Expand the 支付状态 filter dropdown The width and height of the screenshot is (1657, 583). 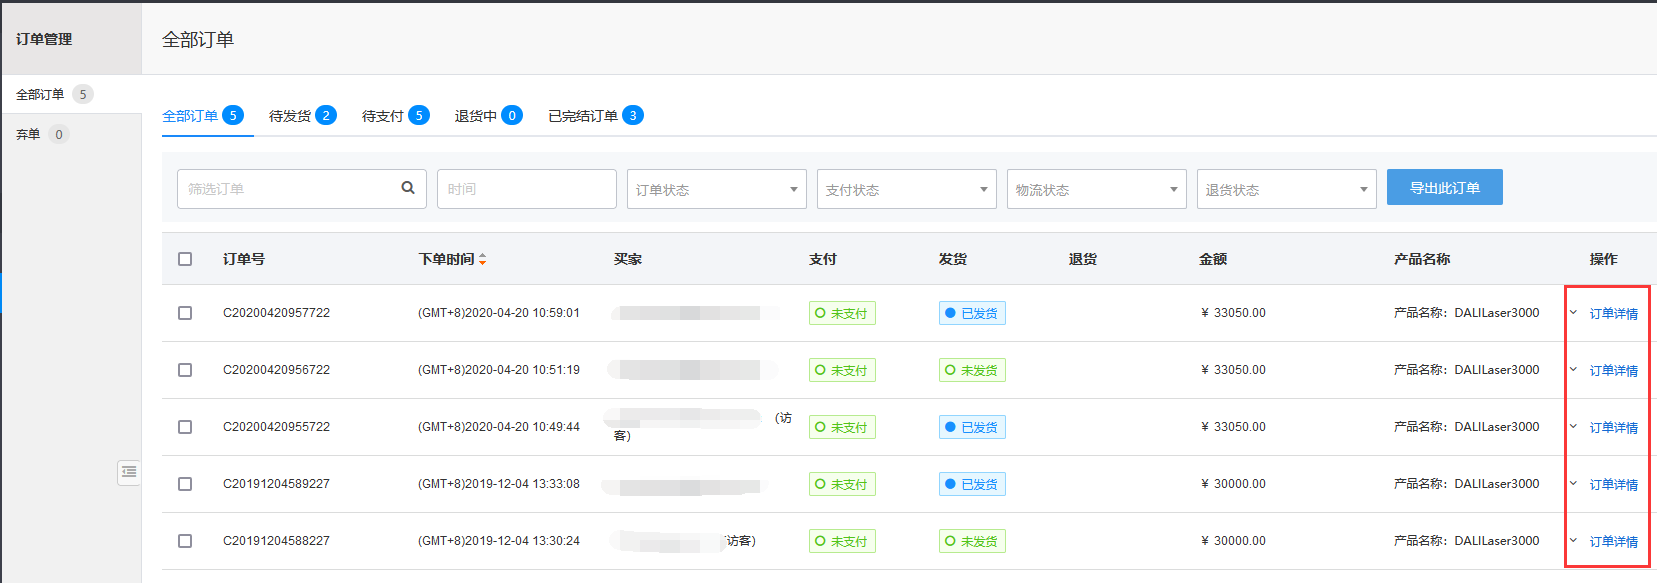click(x=906, y=189)
